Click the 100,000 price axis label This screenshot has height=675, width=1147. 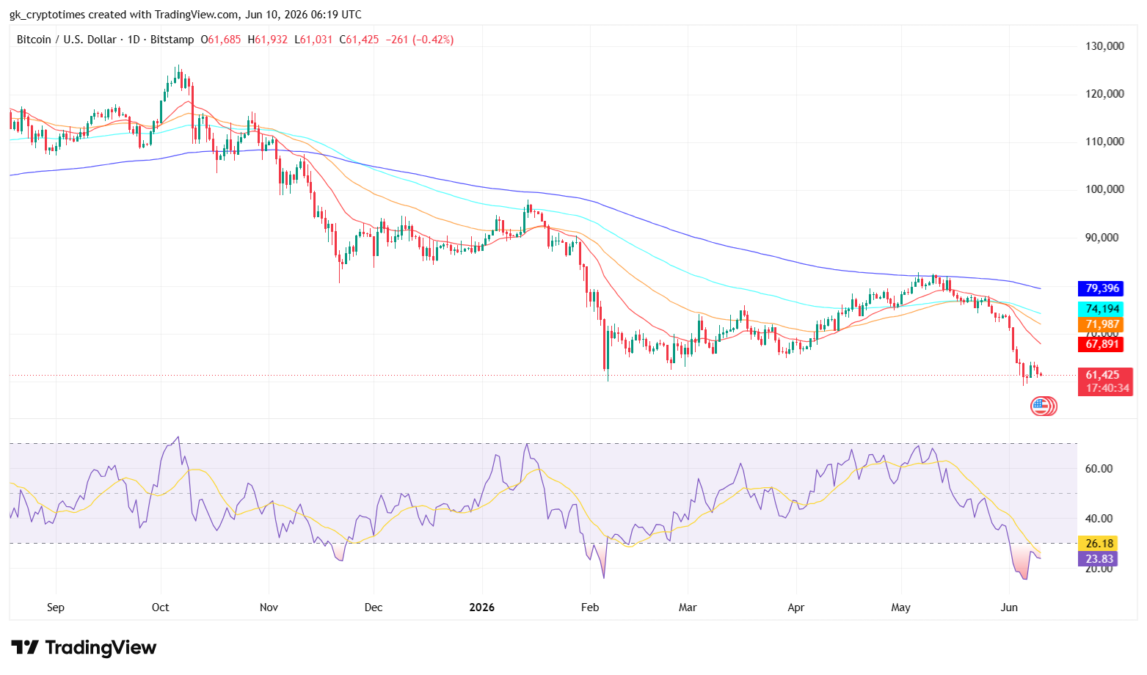coord(1105,189)
